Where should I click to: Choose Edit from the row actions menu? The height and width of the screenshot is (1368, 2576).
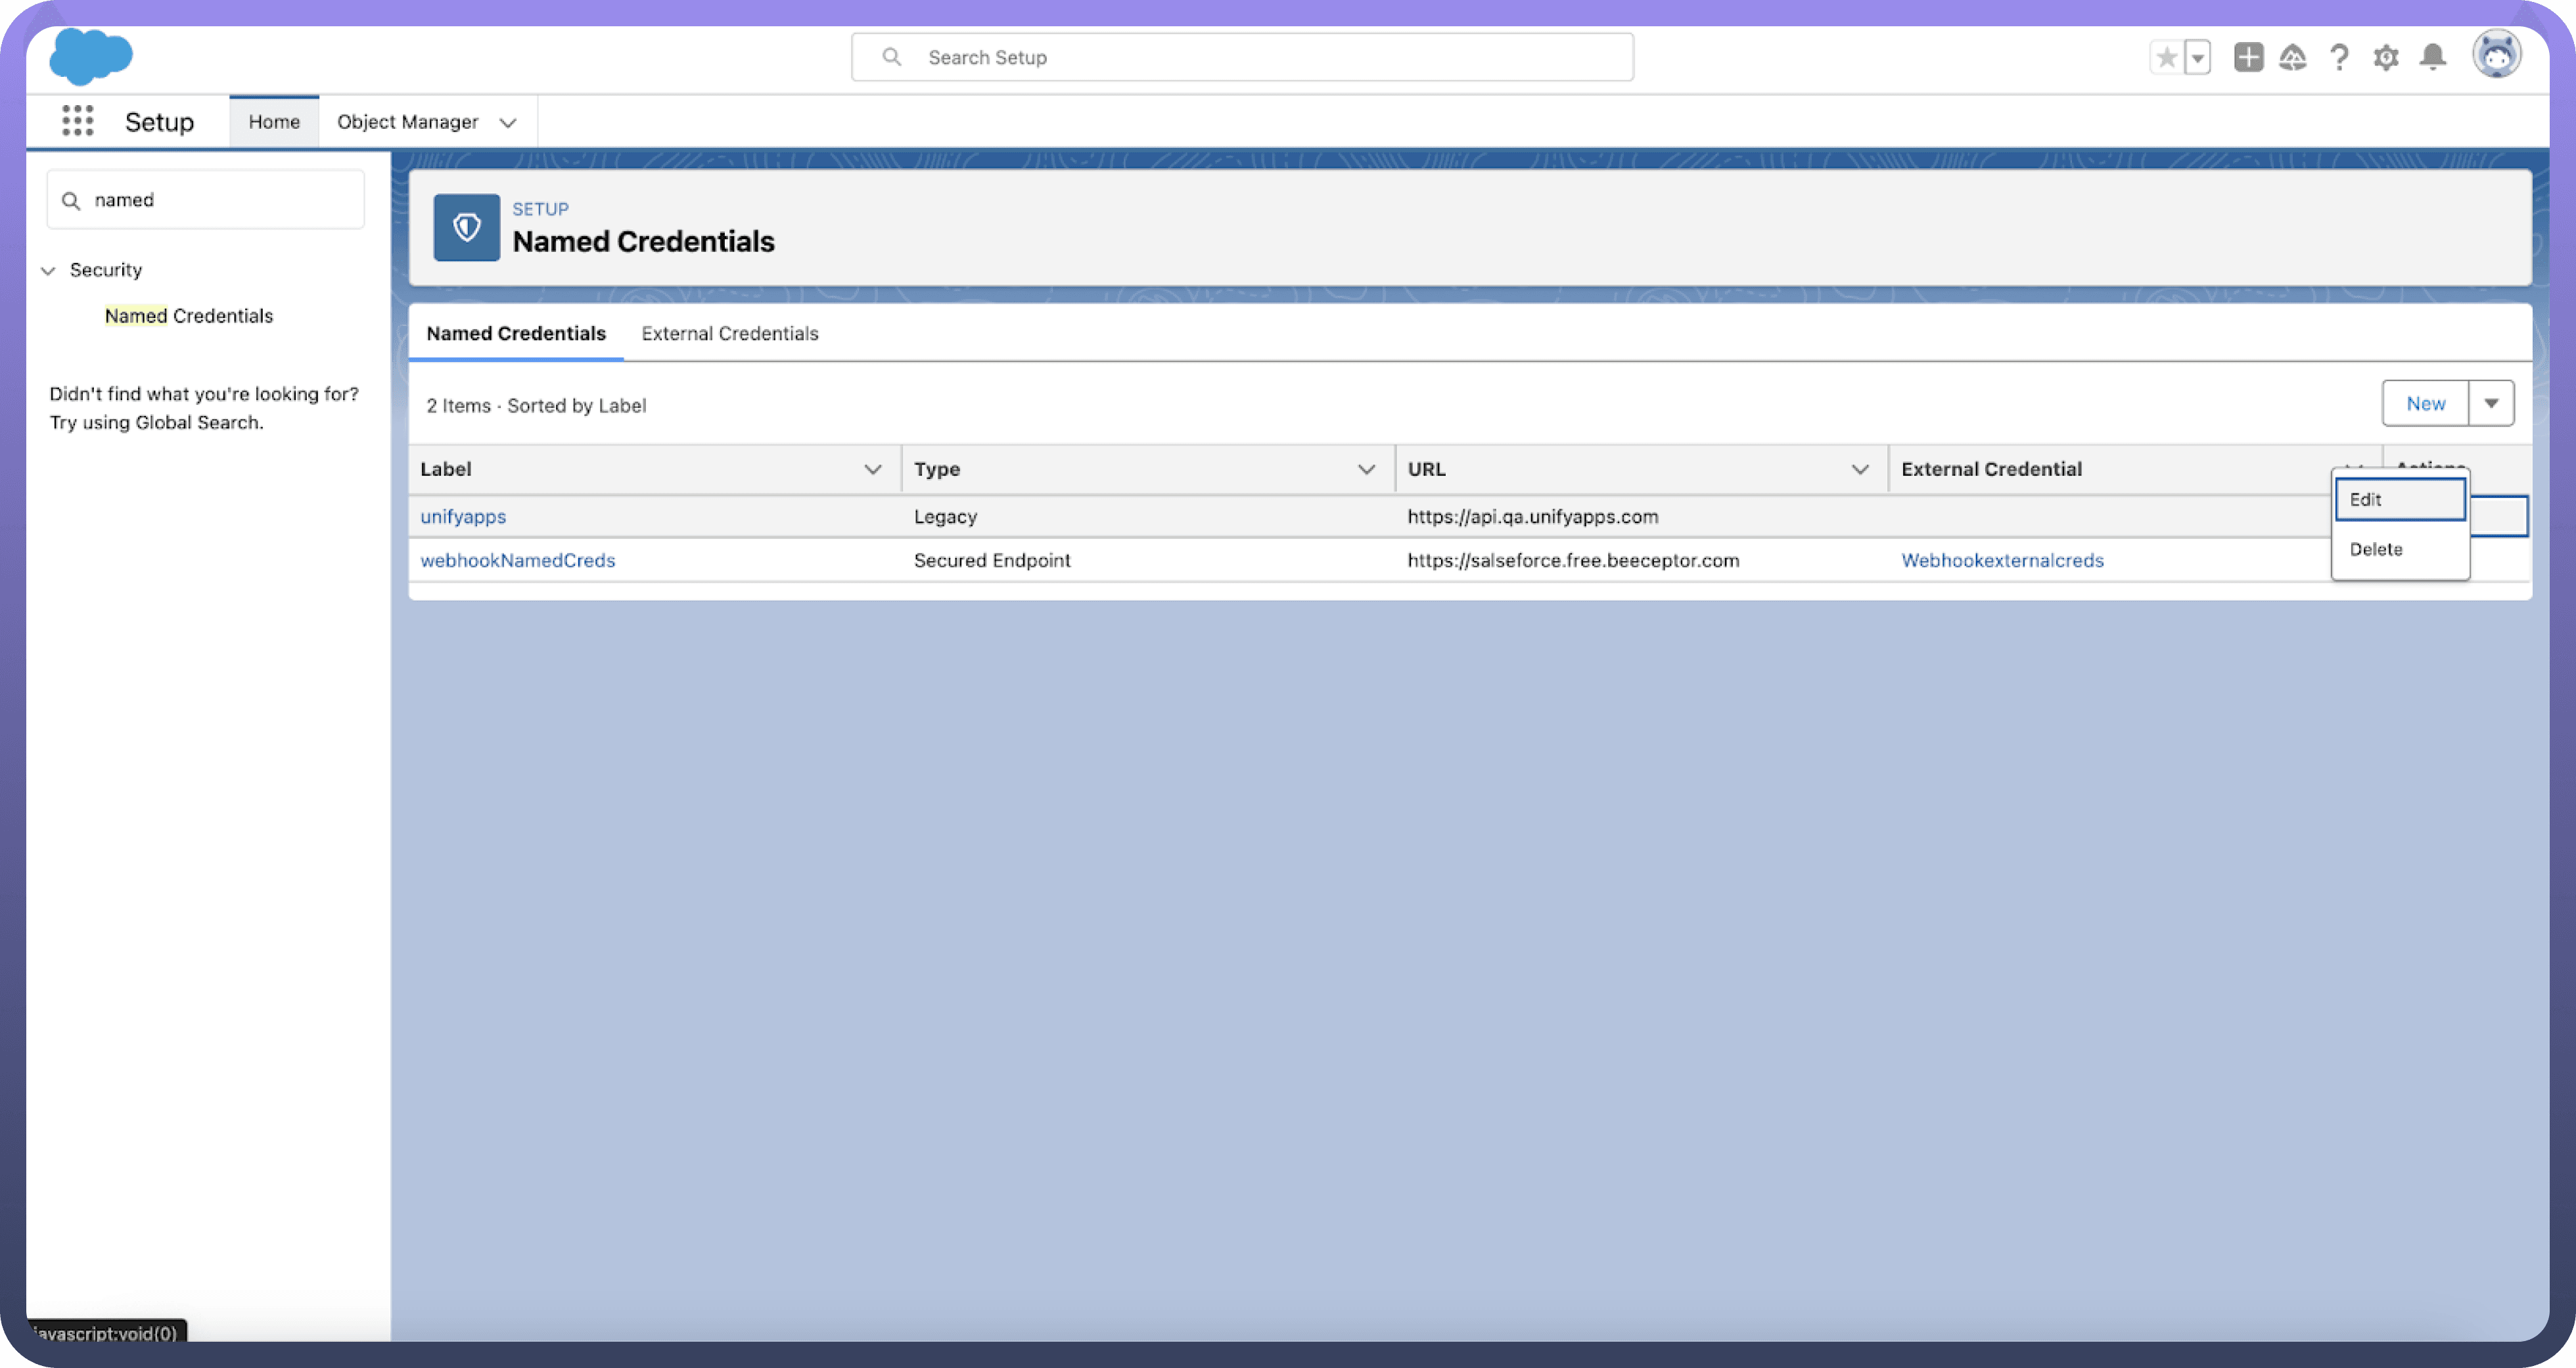(x=2399, y=499)
